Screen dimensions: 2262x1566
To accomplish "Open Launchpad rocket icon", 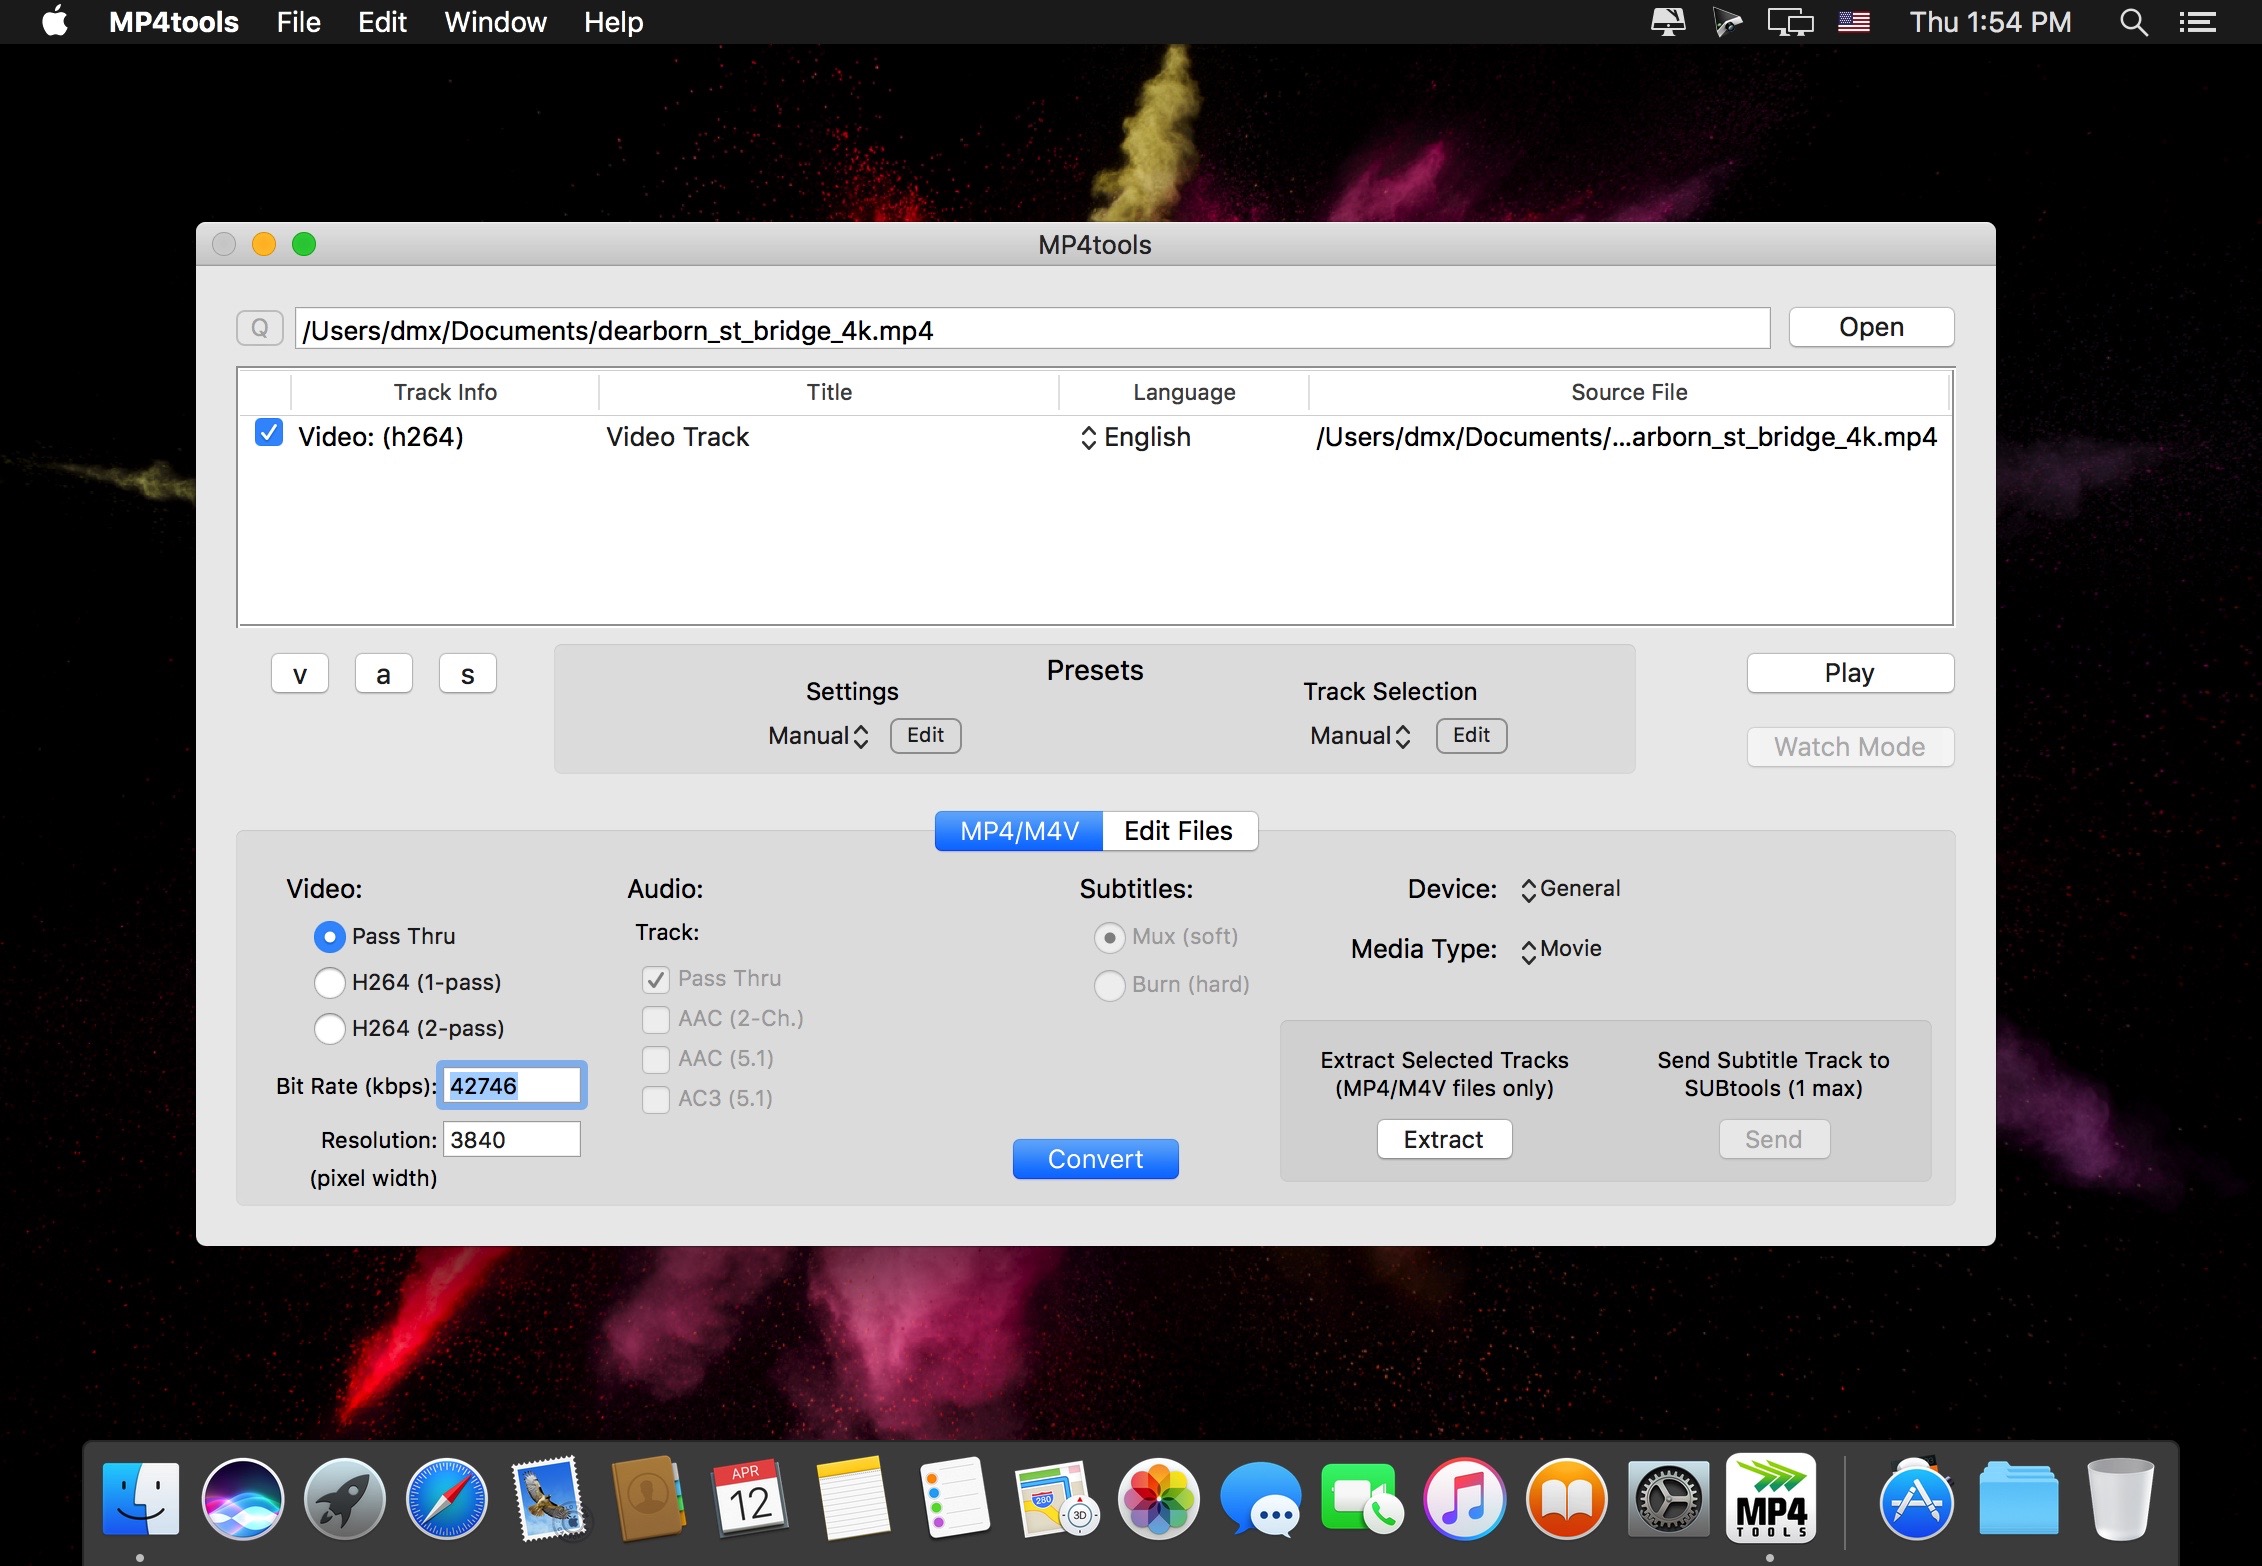I will point(345,1499).
